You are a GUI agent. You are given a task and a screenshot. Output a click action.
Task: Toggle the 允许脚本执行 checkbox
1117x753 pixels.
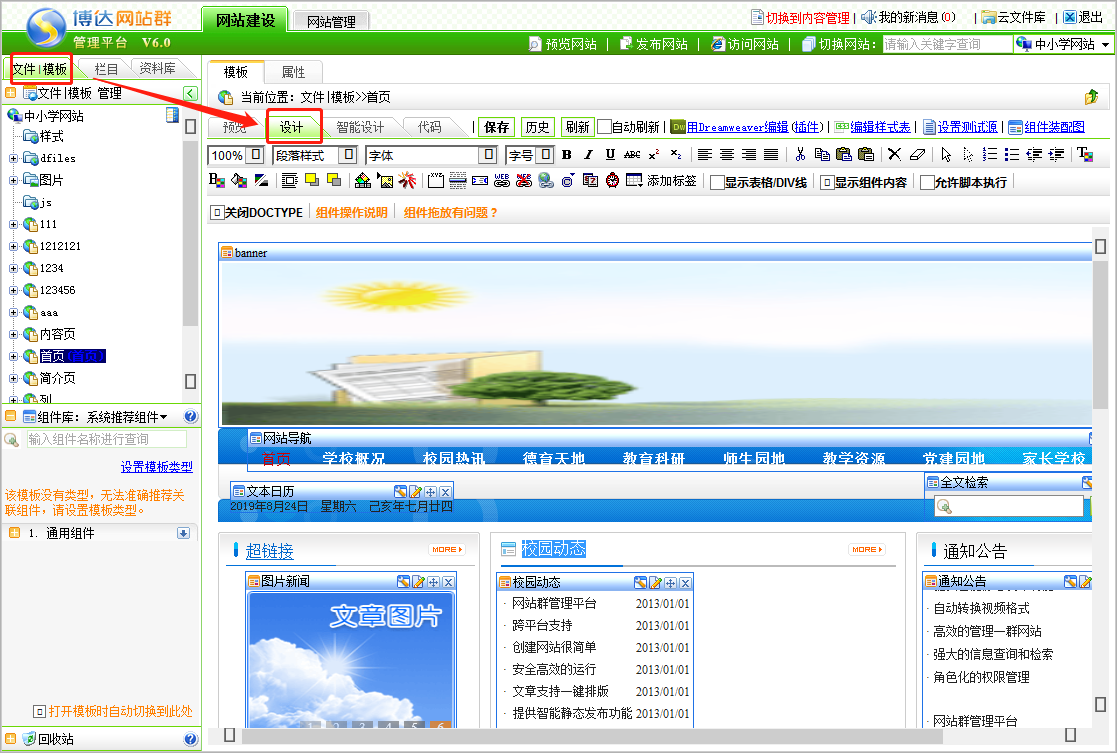pyautogui.click(x=927, y=182)
